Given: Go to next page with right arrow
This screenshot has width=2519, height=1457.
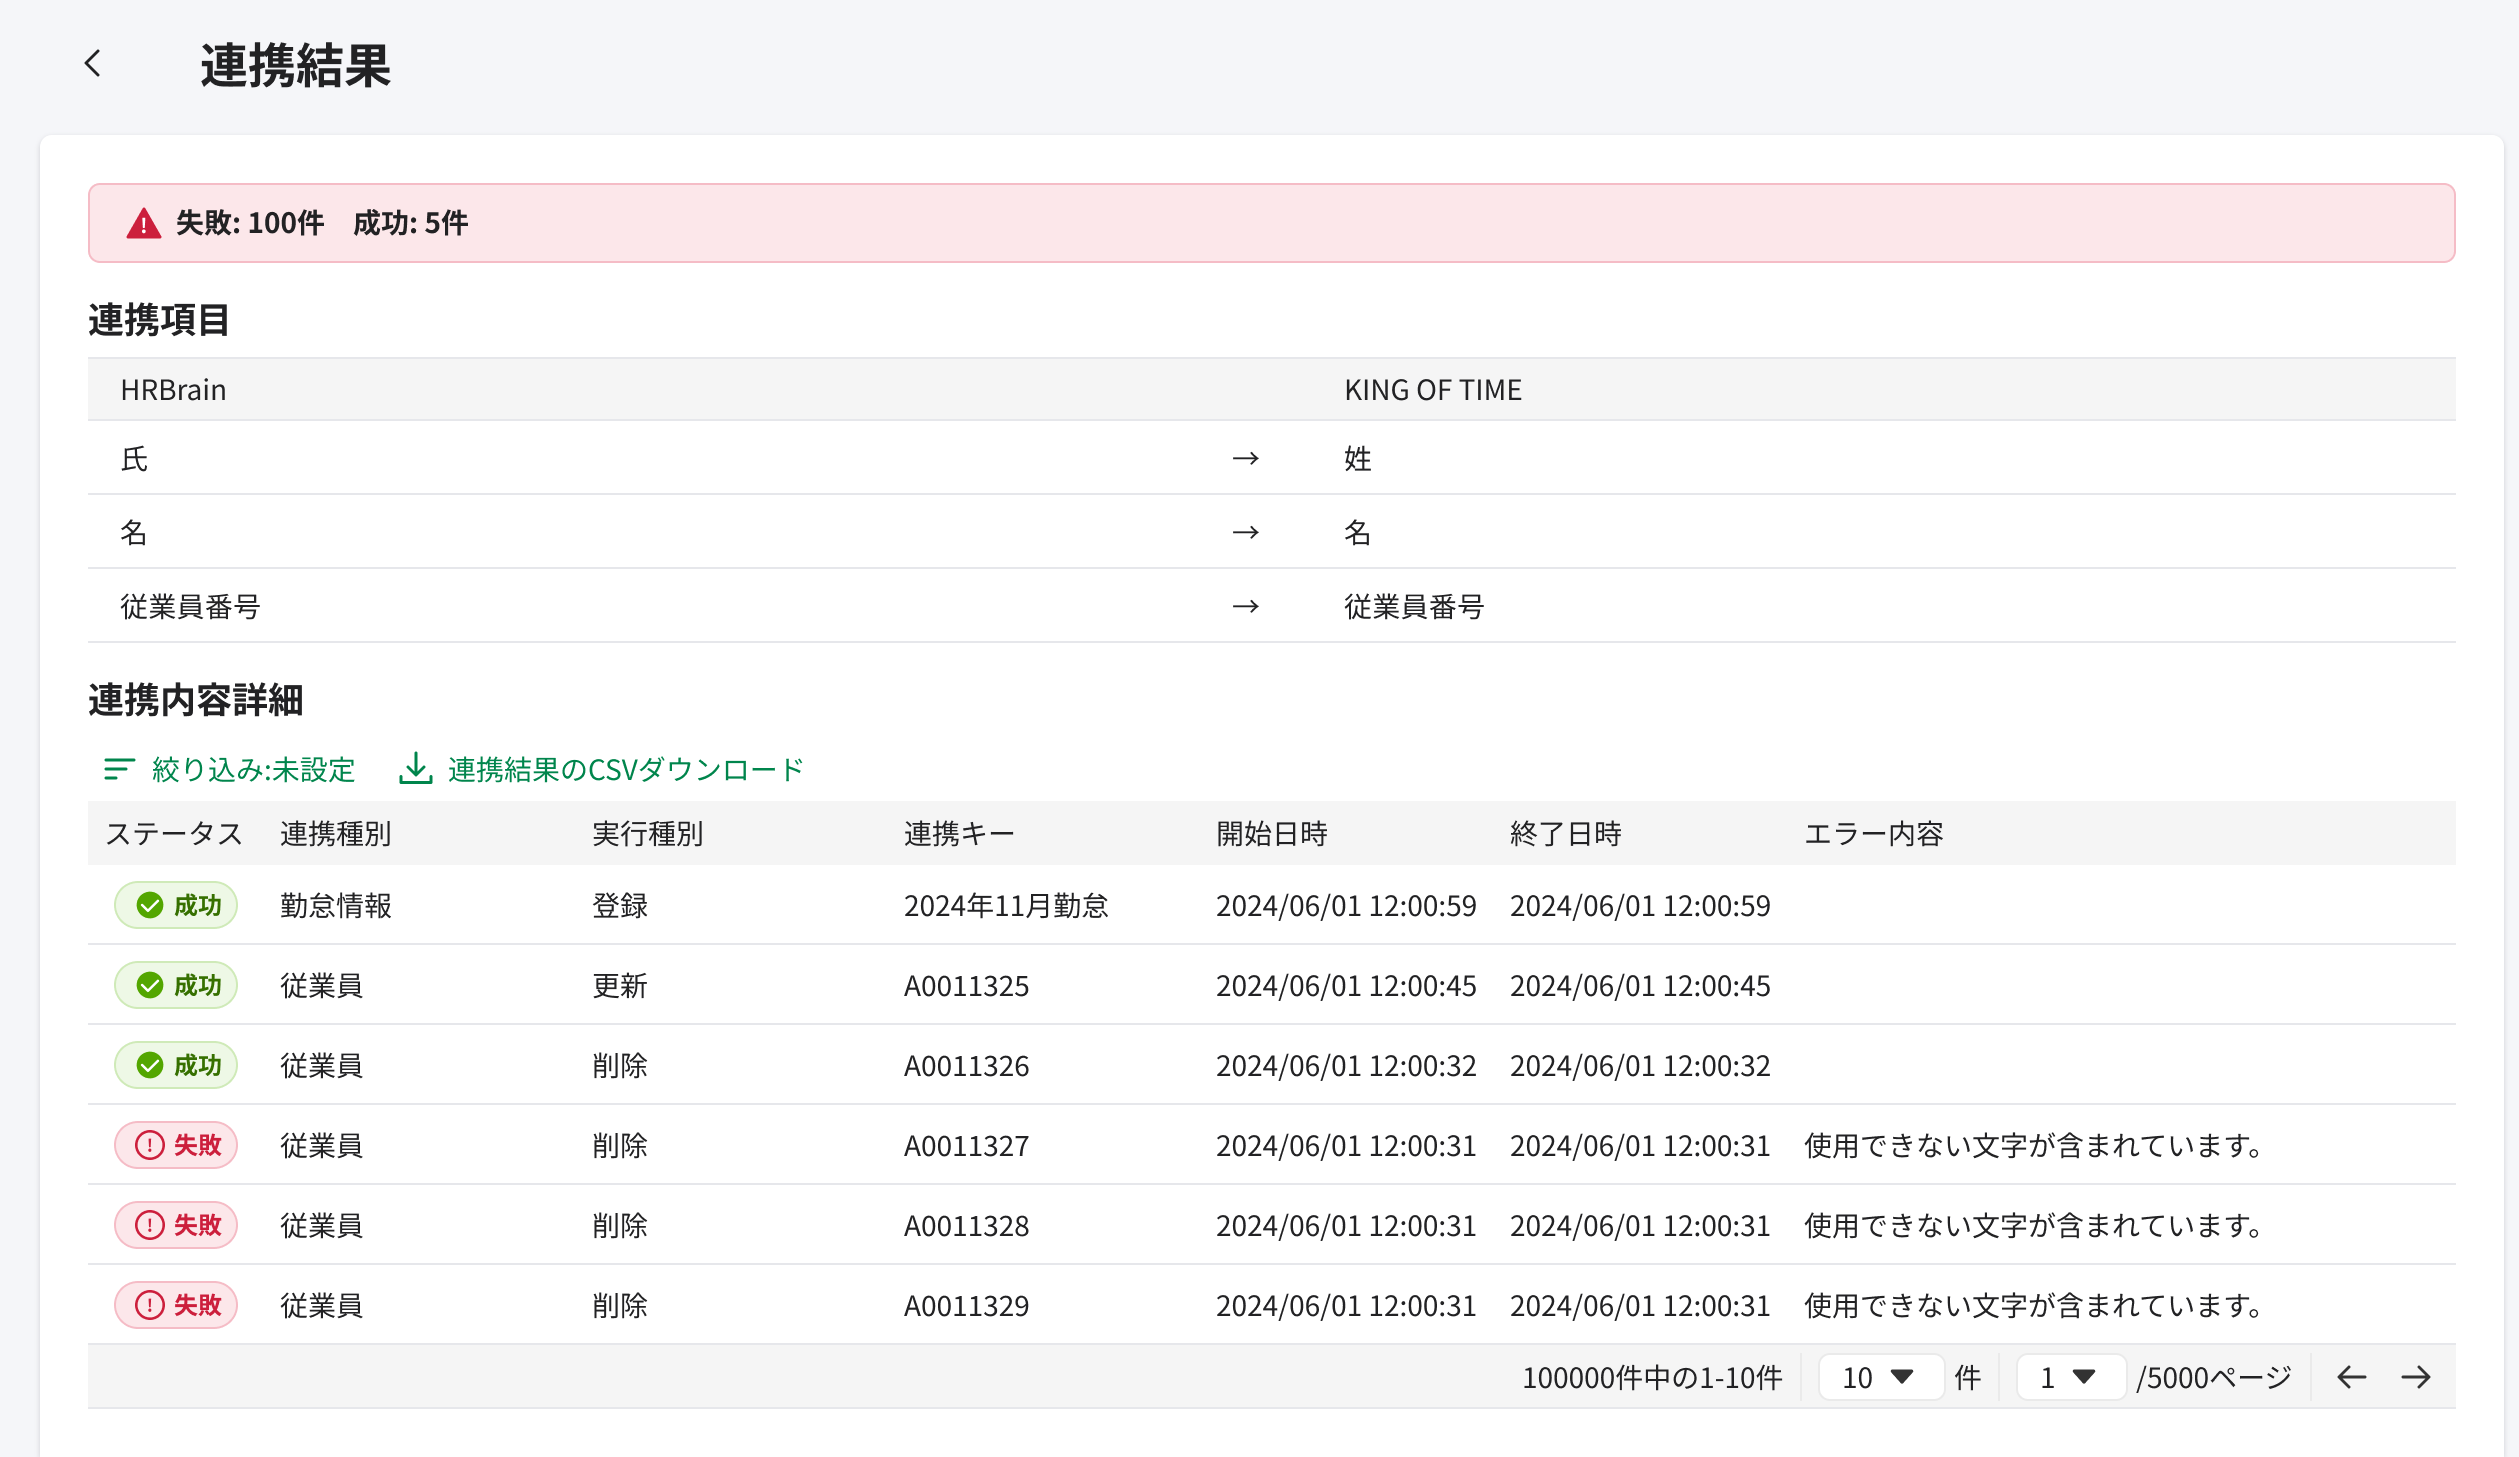Looking at the screenshot, I should tap(2416, 1377).
